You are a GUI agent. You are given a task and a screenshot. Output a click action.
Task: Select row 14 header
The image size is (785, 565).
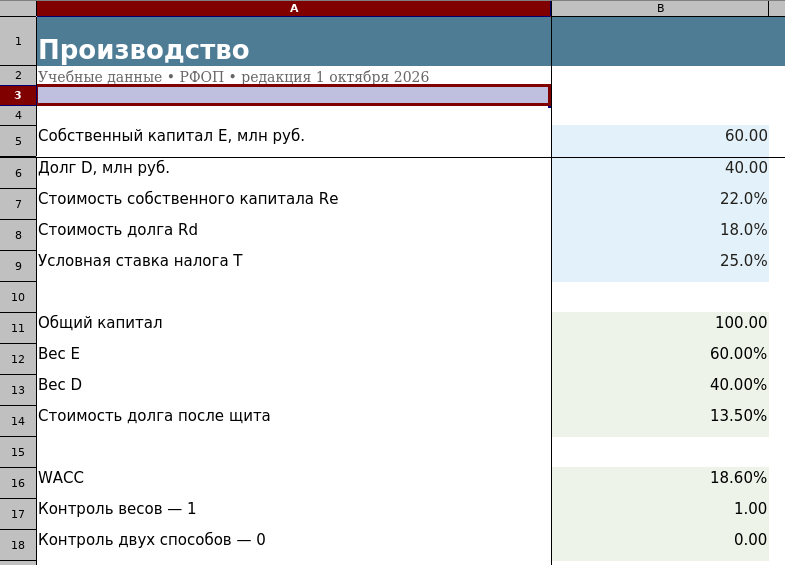click(x=18, y=421)
